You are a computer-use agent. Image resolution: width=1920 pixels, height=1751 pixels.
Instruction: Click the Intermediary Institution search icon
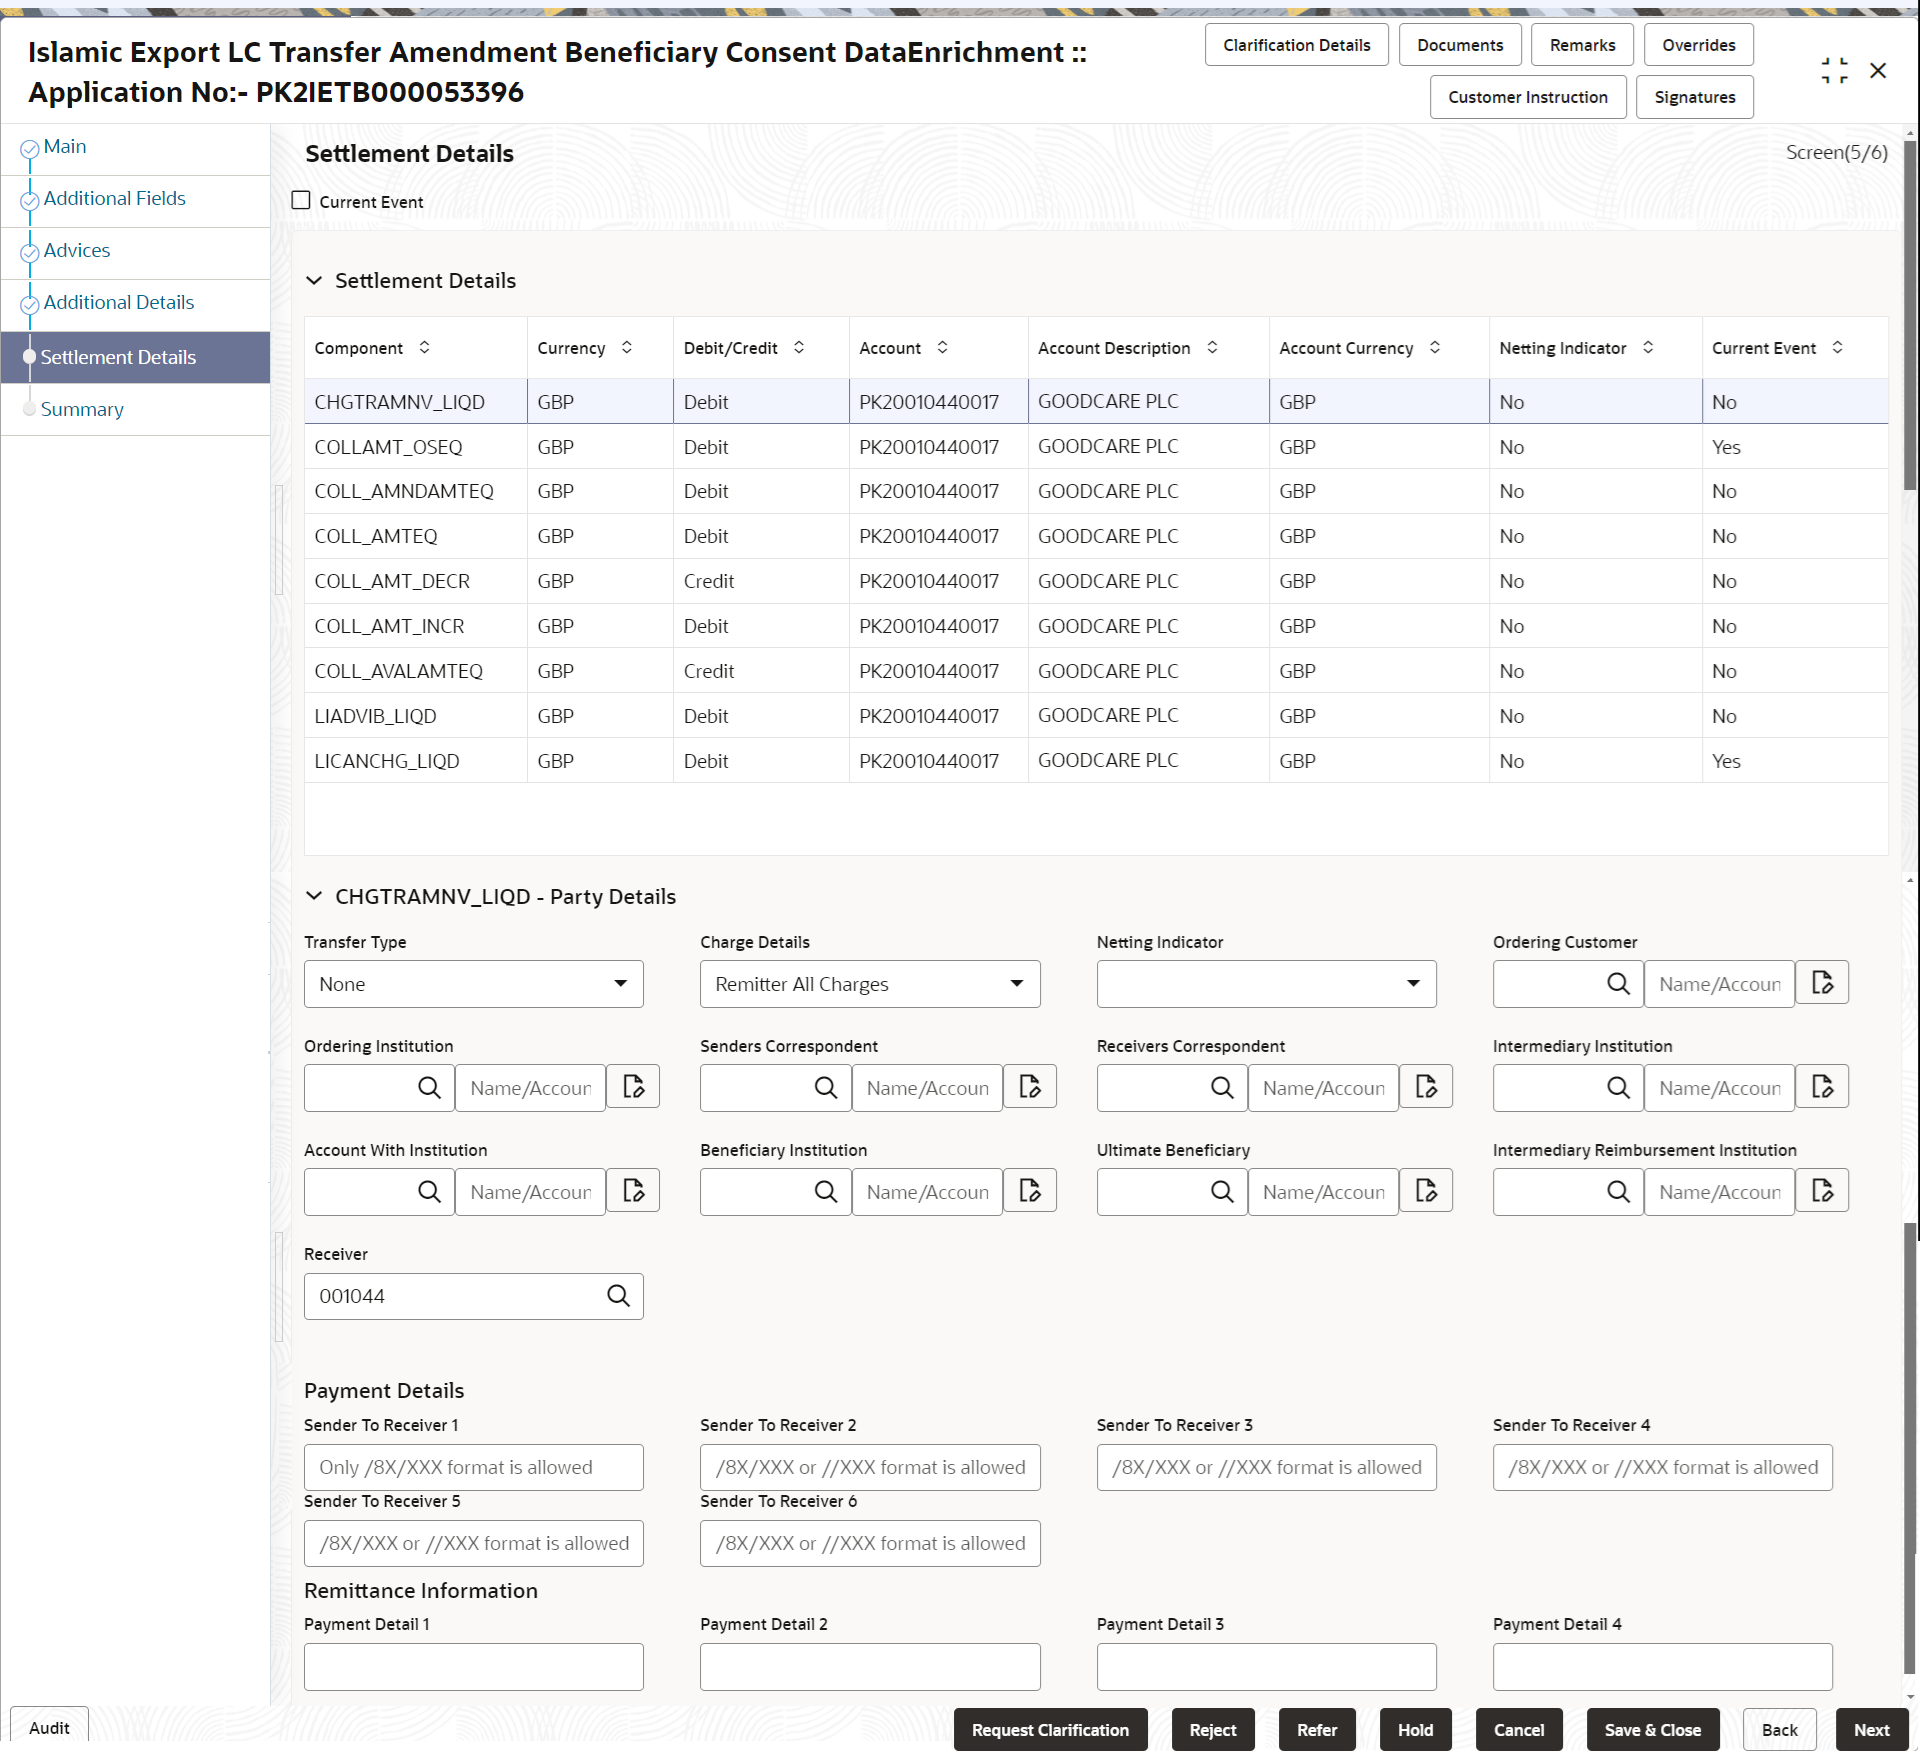coord(1619,1087)
